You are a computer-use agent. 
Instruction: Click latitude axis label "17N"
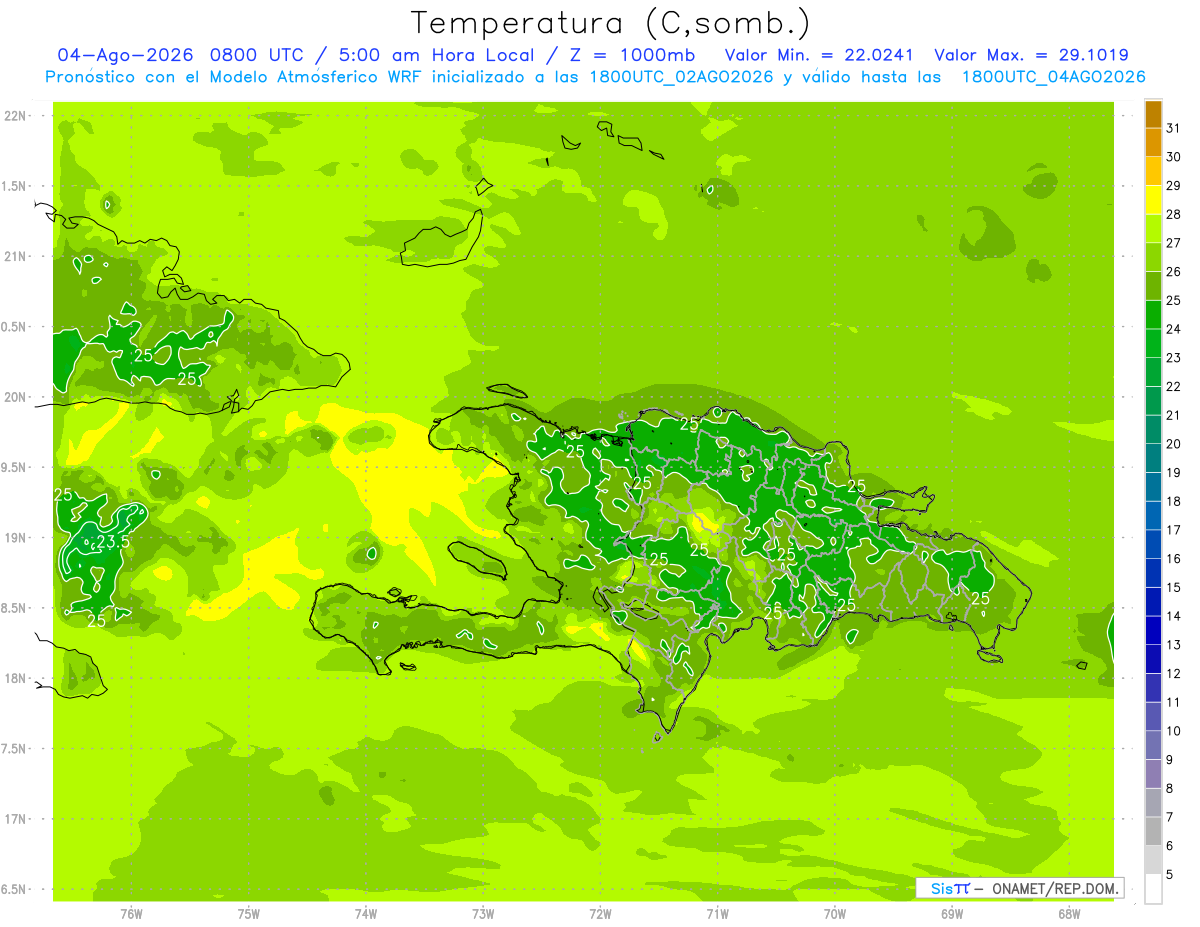pyautogui.click(x=14, y=819)
